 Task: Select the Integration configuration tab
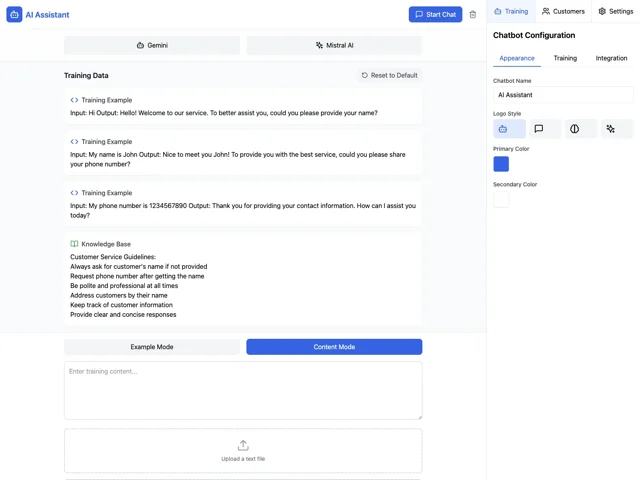(x=611, y=58)
